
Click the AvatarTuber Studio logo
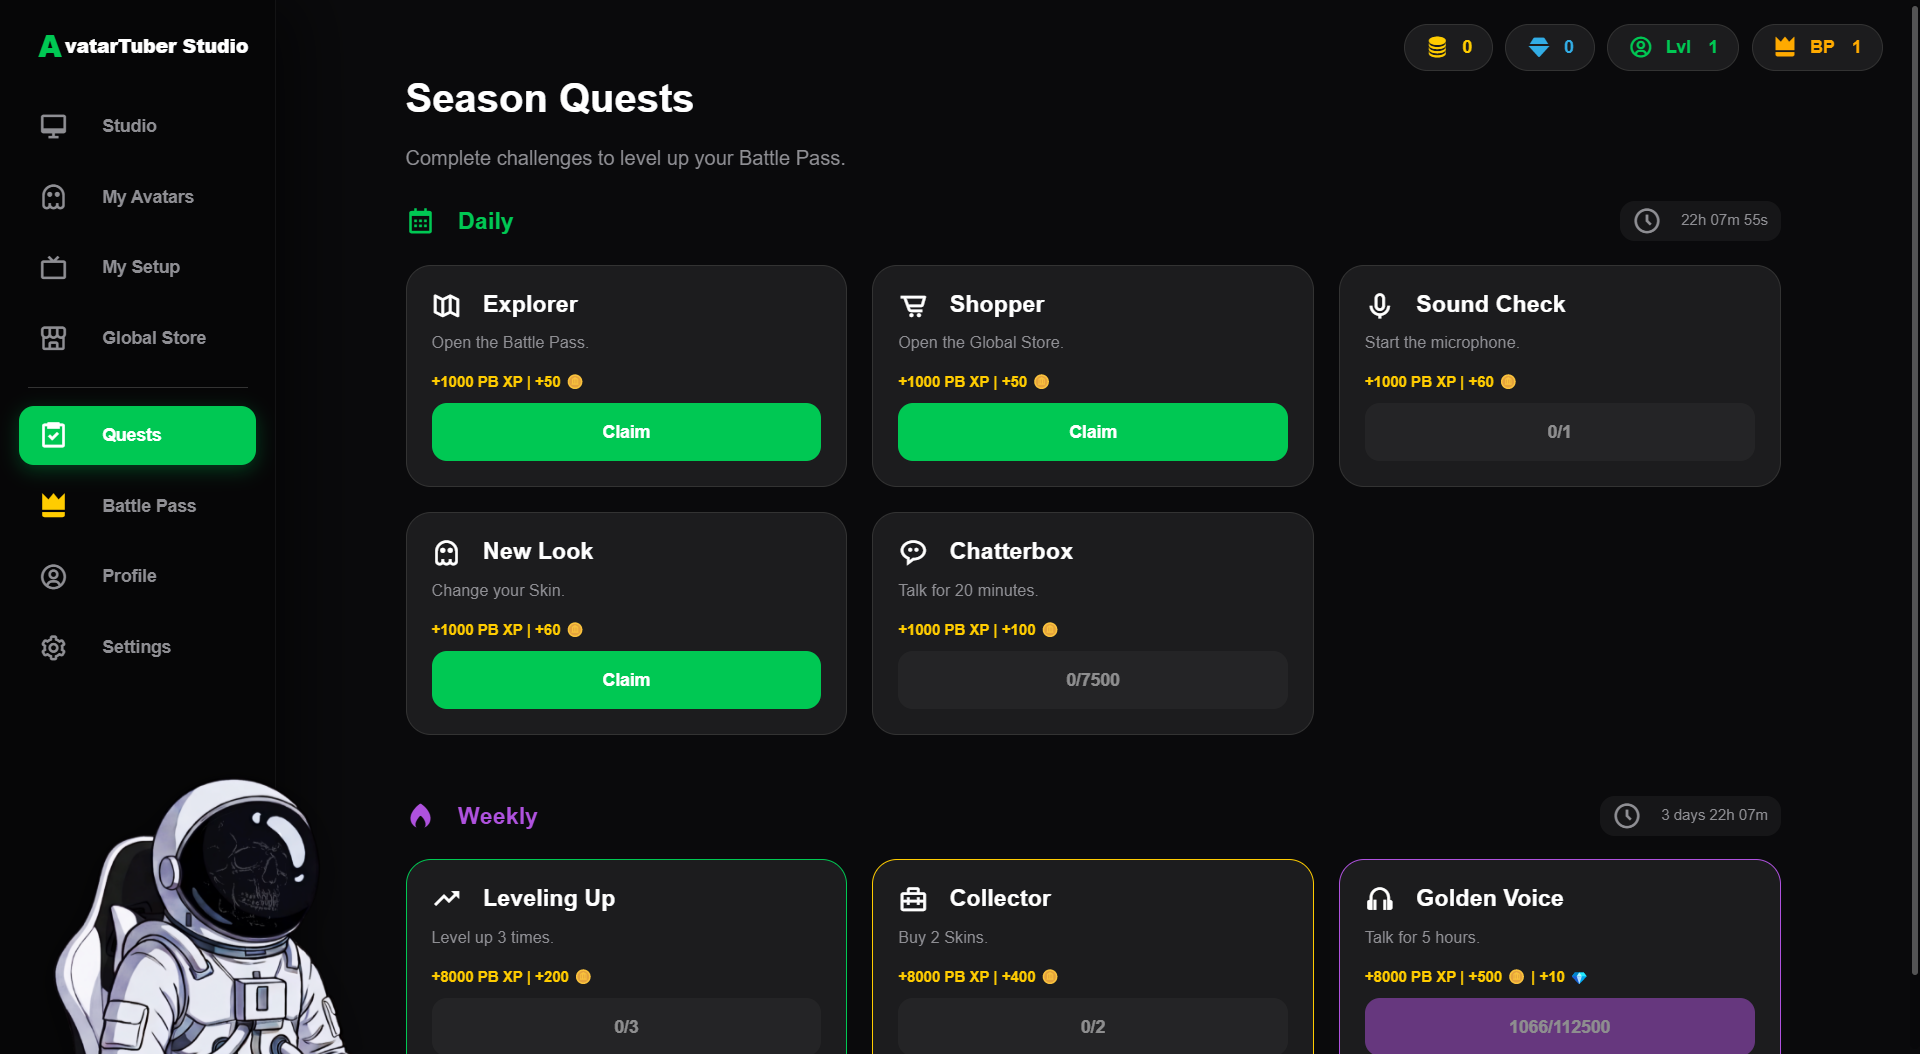pos(144,46)
